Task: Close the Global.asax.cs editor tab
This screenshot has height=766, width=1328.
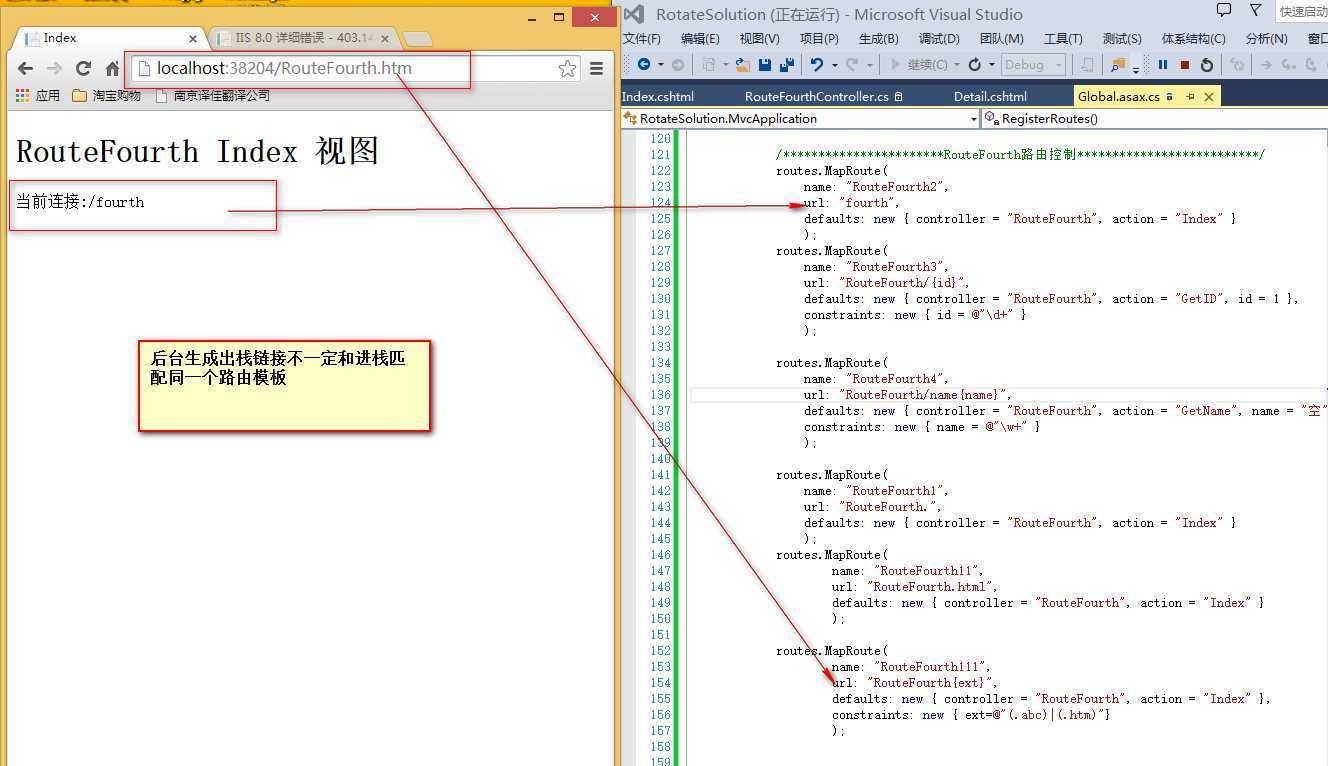Action: pos(1208,97)
